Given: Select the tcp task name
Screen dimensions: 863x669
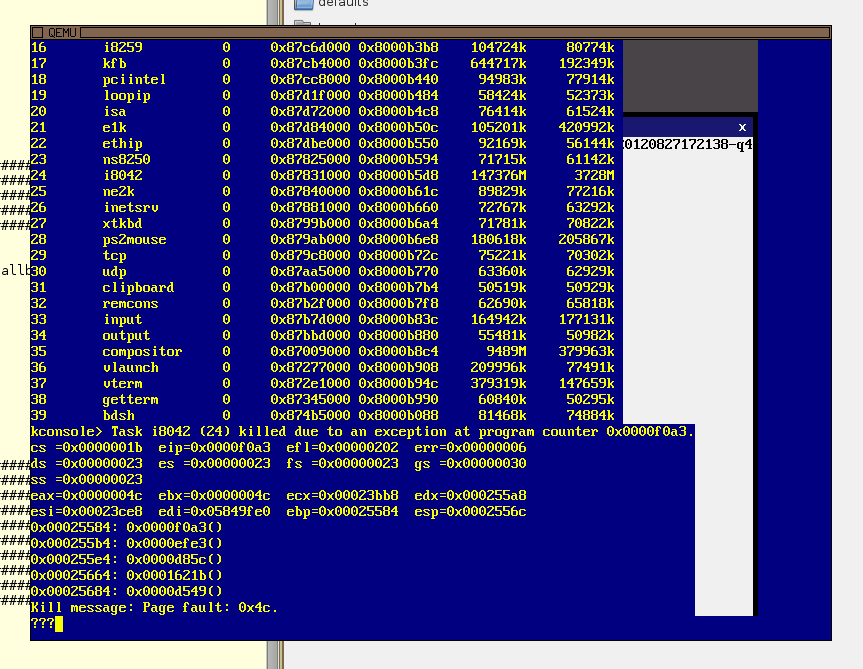Looking at the screenshot, I should tap(114, 255).
